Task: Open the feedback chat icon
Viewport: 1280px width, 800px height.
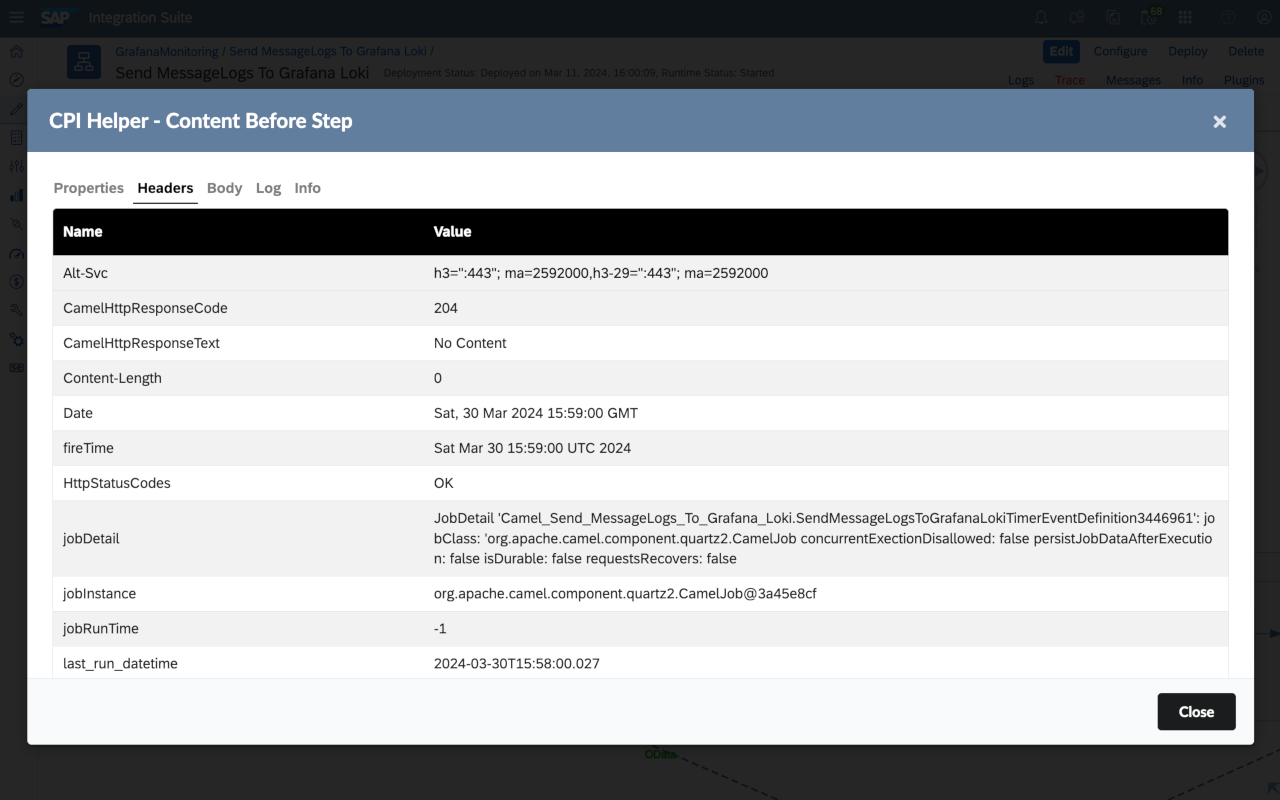Action: [1077, 17]
